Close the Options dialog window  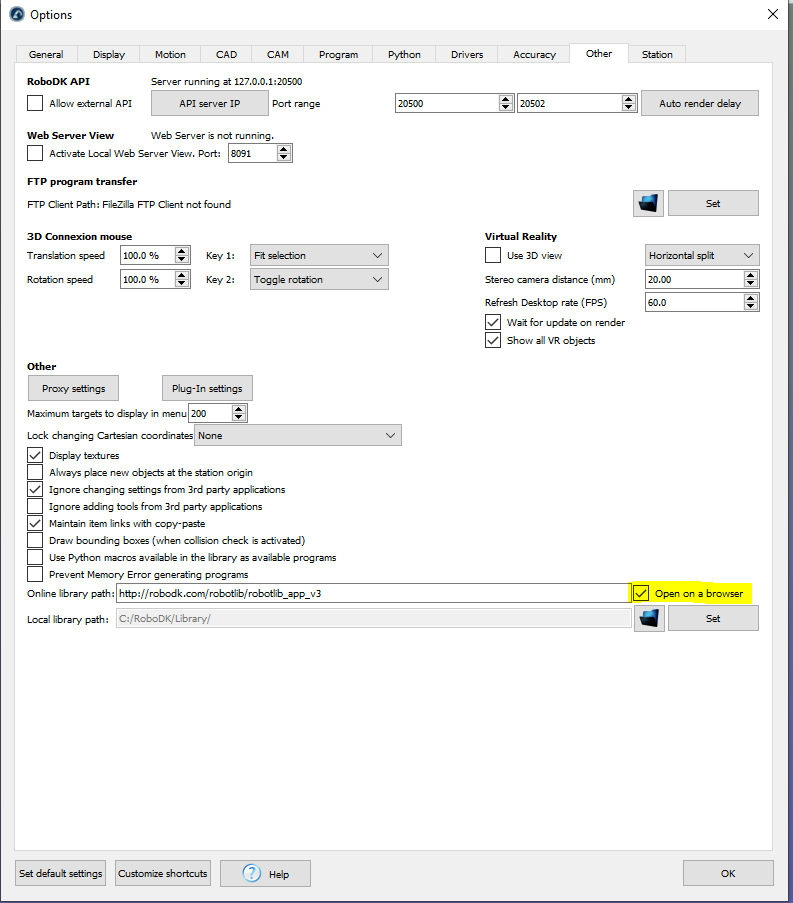click(x=771, y=14)
